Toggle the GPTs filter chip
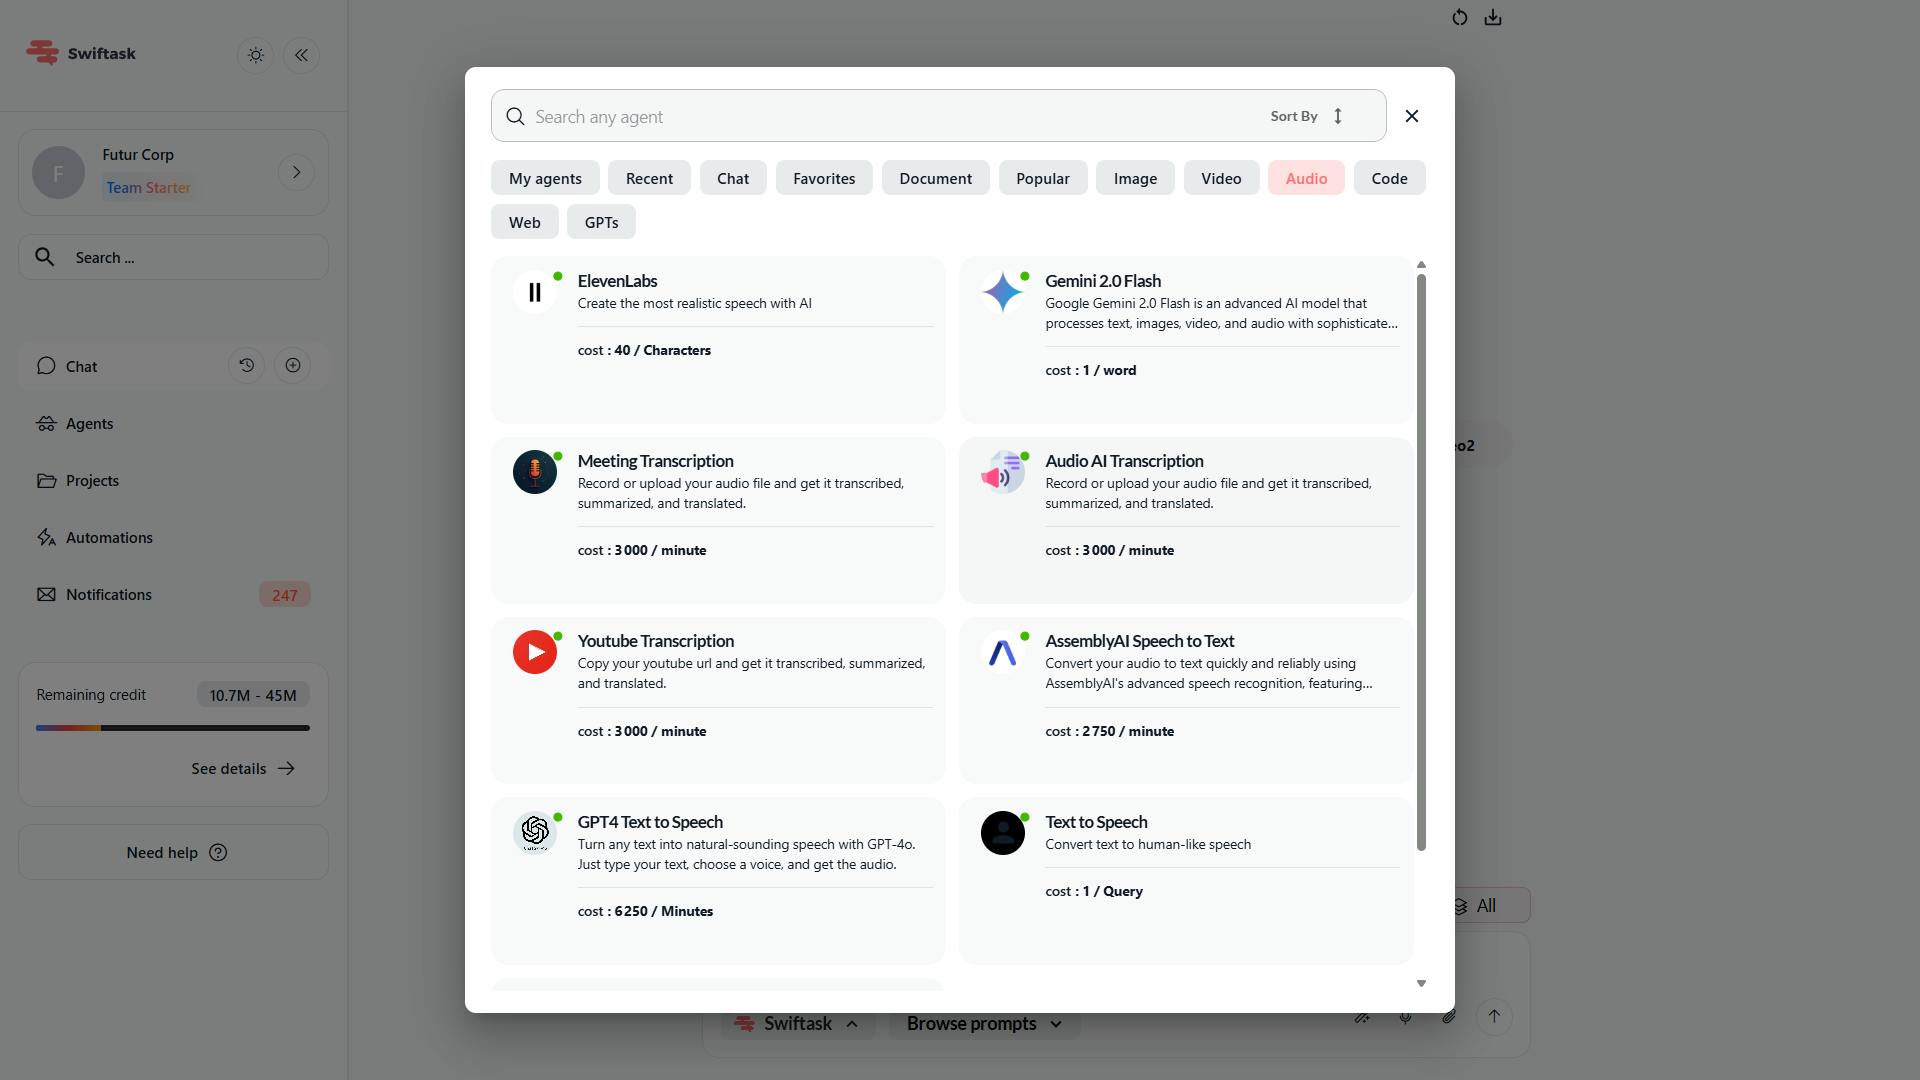 600,221
